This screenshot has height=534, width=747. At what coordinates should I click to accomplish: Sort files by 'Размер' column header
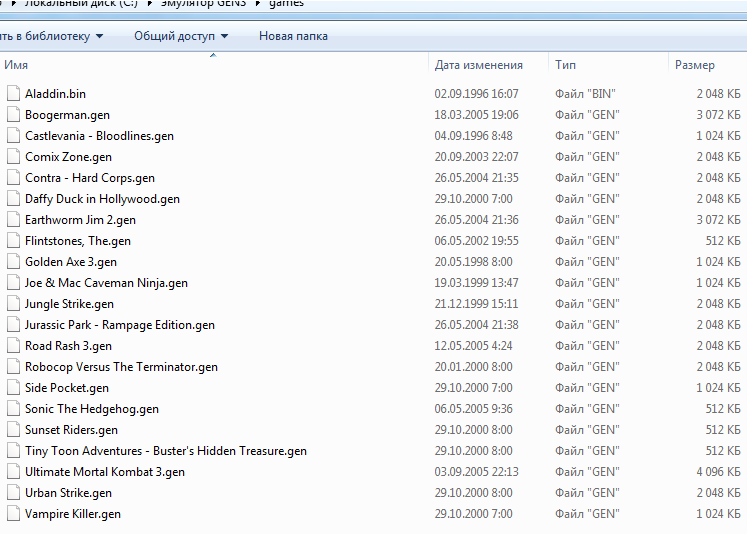click(695, 65)
